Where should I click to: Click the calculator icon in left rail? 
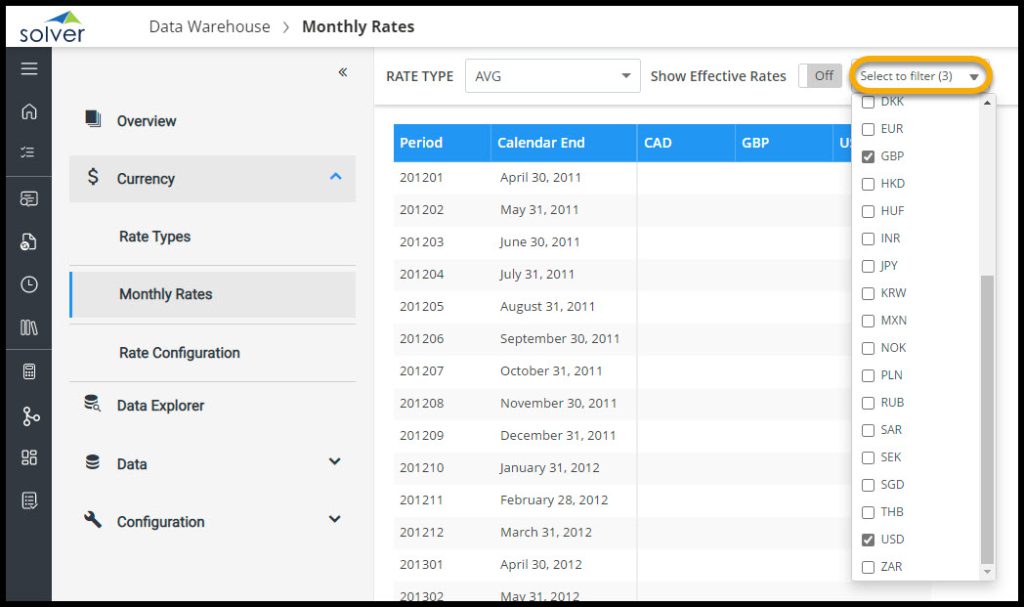[x=29, y=372]
